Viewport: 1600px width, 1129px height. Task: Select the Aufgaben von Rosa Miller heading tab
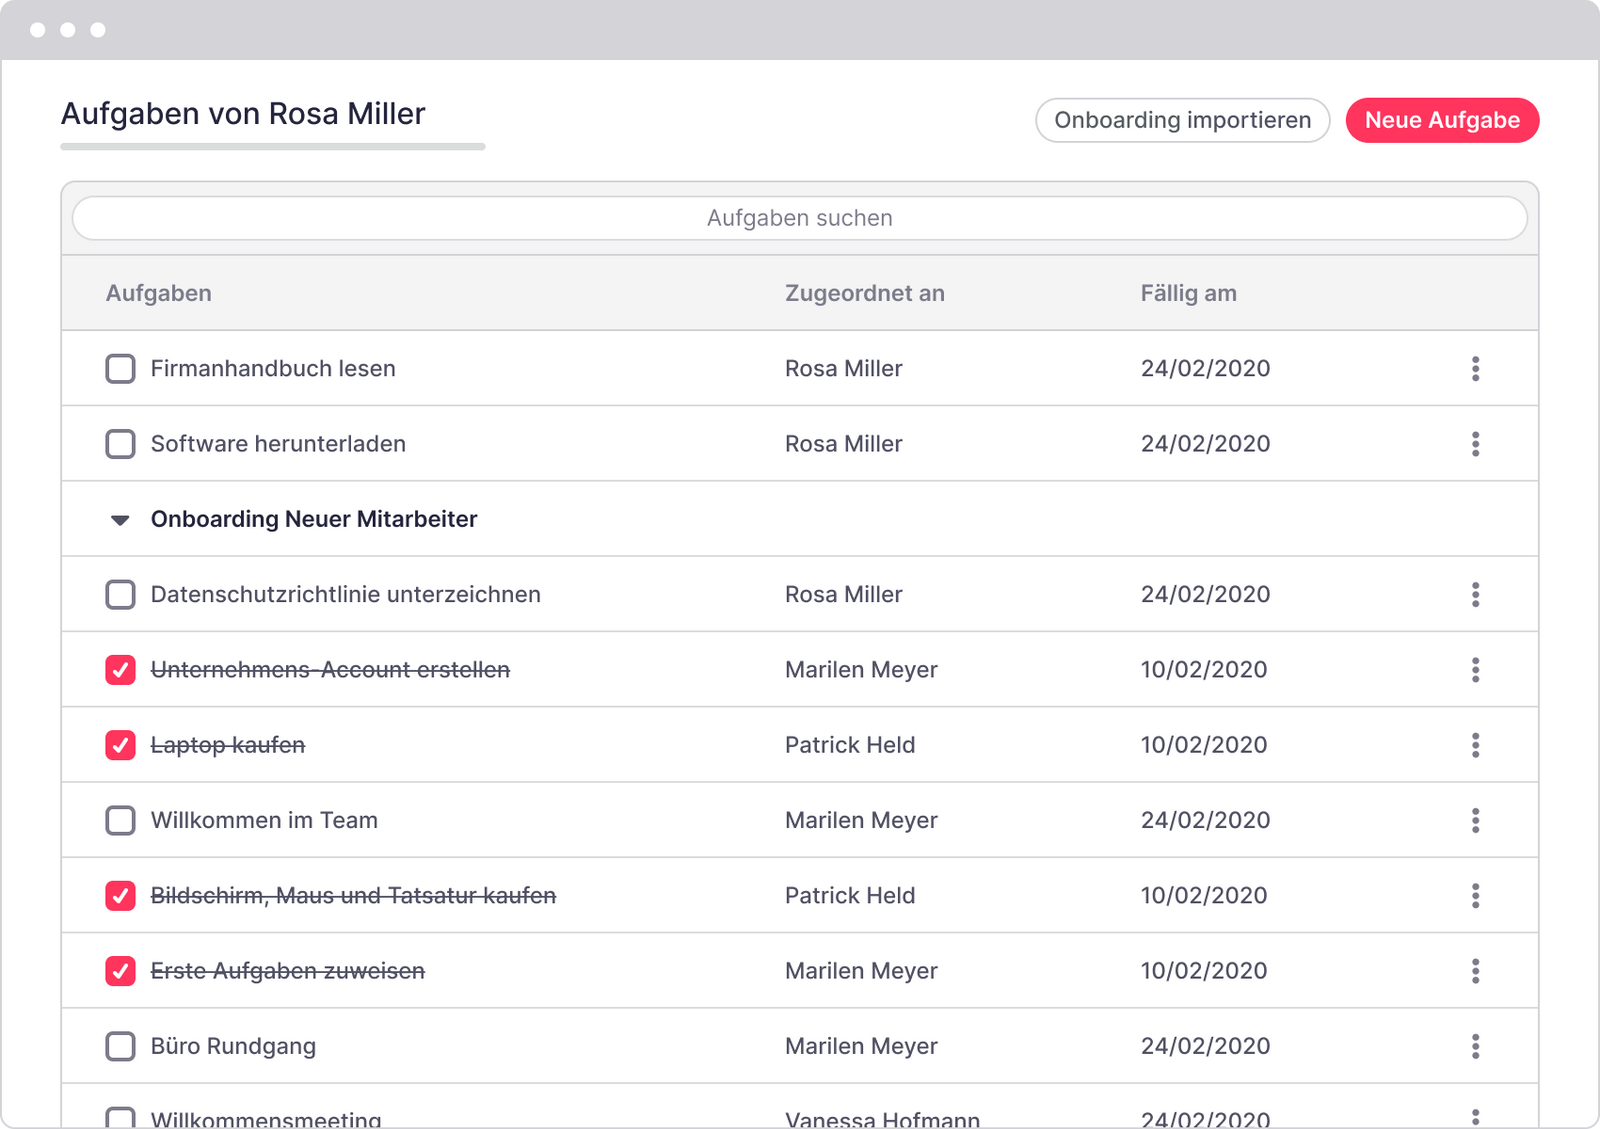pos(243,114)
